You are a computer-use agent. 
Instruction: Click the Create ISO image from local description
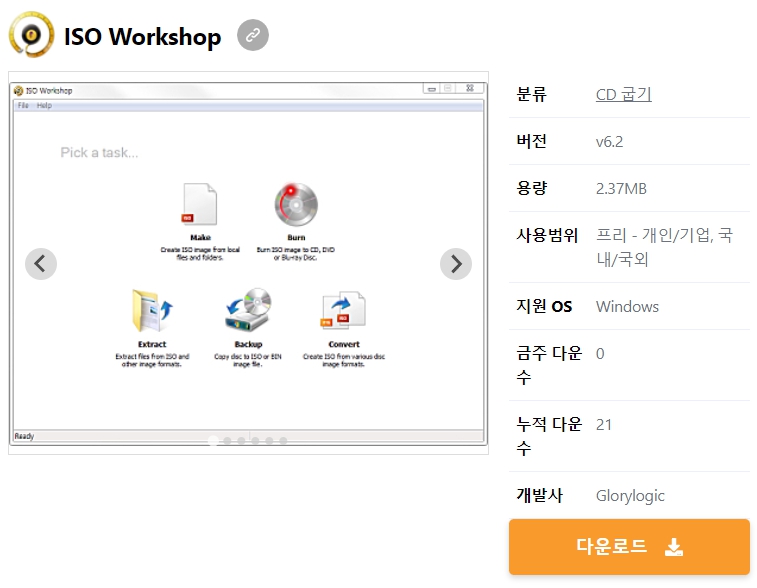tap(200, 253)
